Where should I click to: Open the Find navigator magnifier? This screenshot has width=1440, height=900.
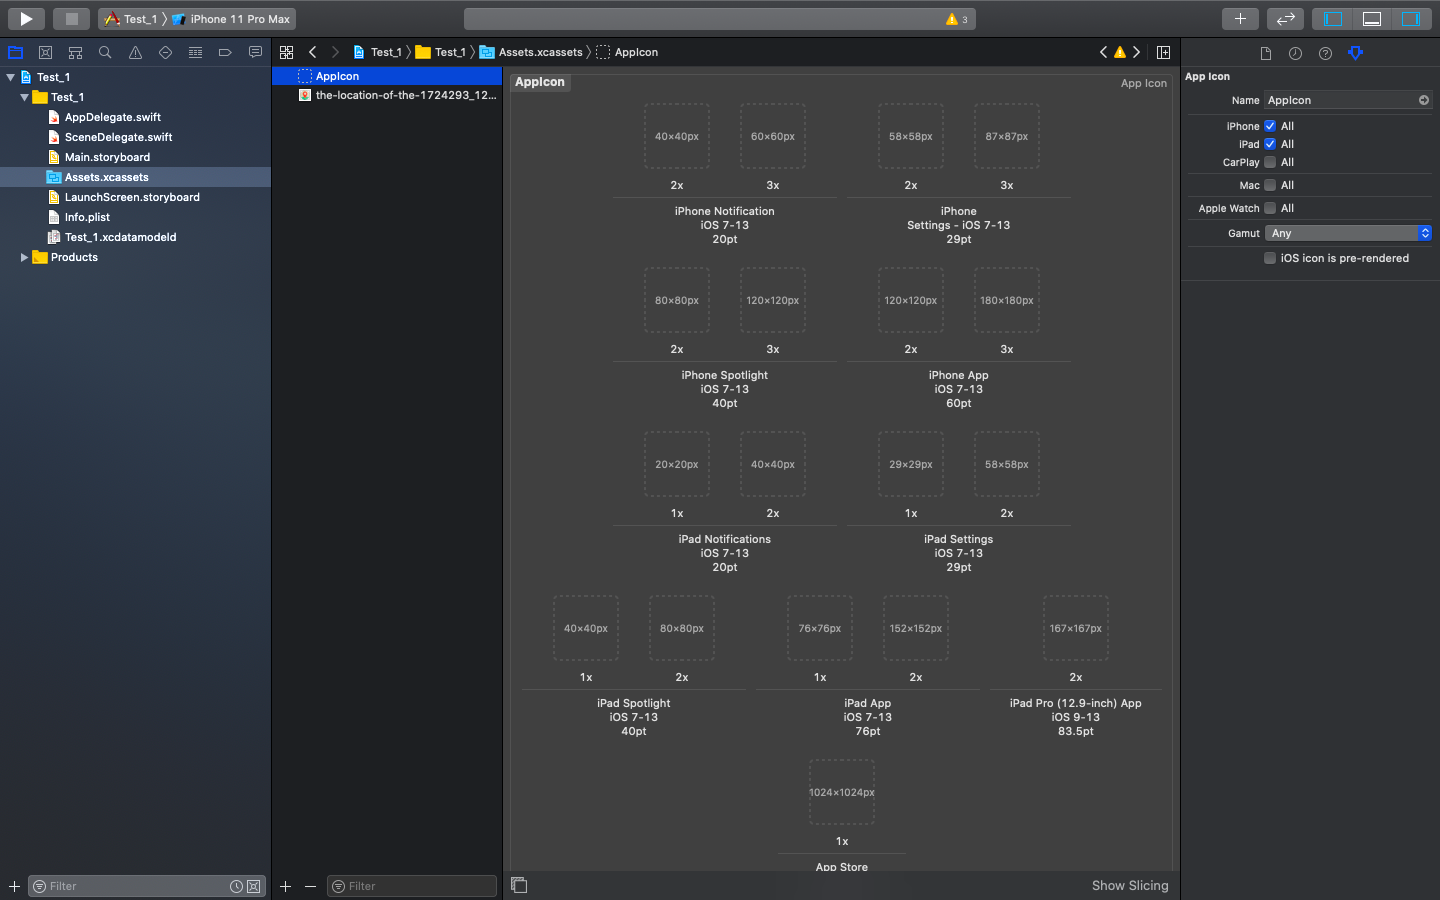pos(105,52)
